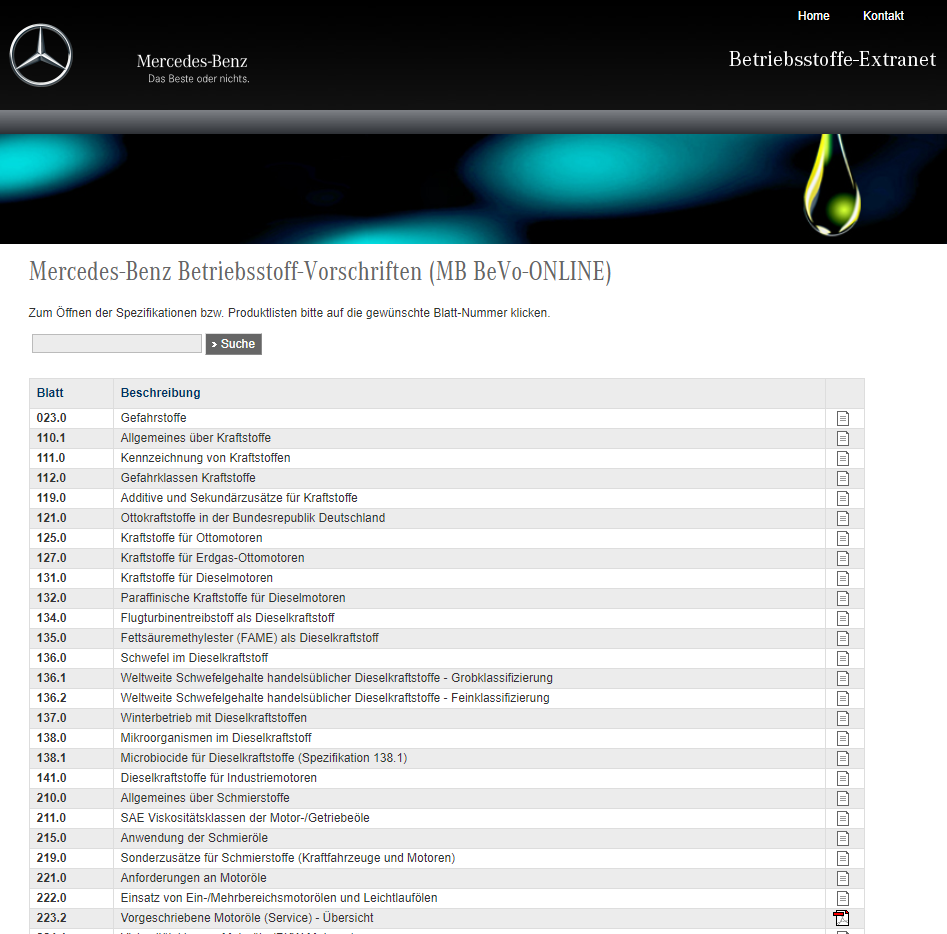947x934 pixels.
Task: Click the Beschreibung column header
Action: (161, 393)
